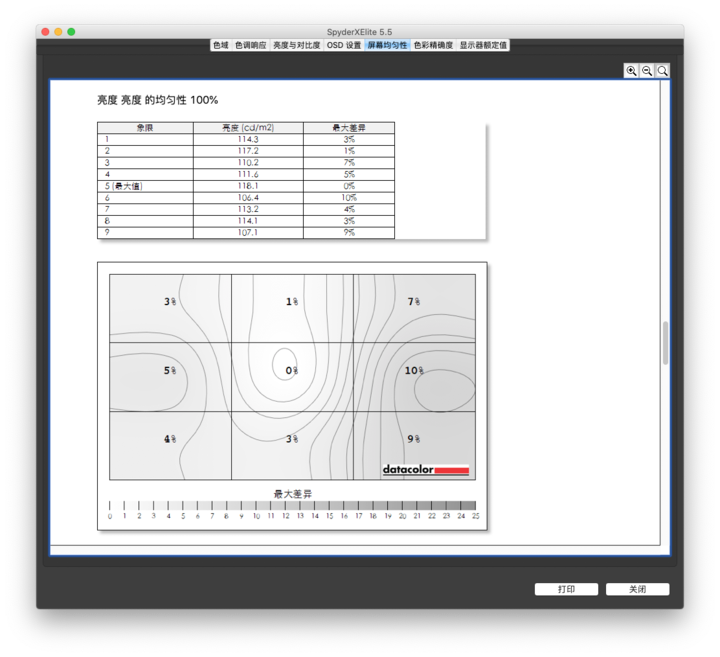Click the SpyderXElite 5.5 window title
Image resolution: width=720 pixels, height=657 pixels.
pyautogui.click(x=360, y=32)
